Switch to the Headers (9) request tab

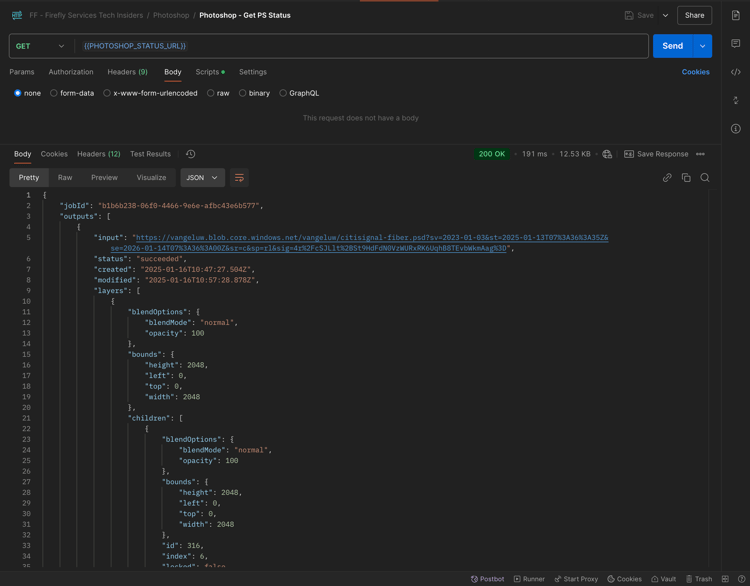[x=127, y=72]
